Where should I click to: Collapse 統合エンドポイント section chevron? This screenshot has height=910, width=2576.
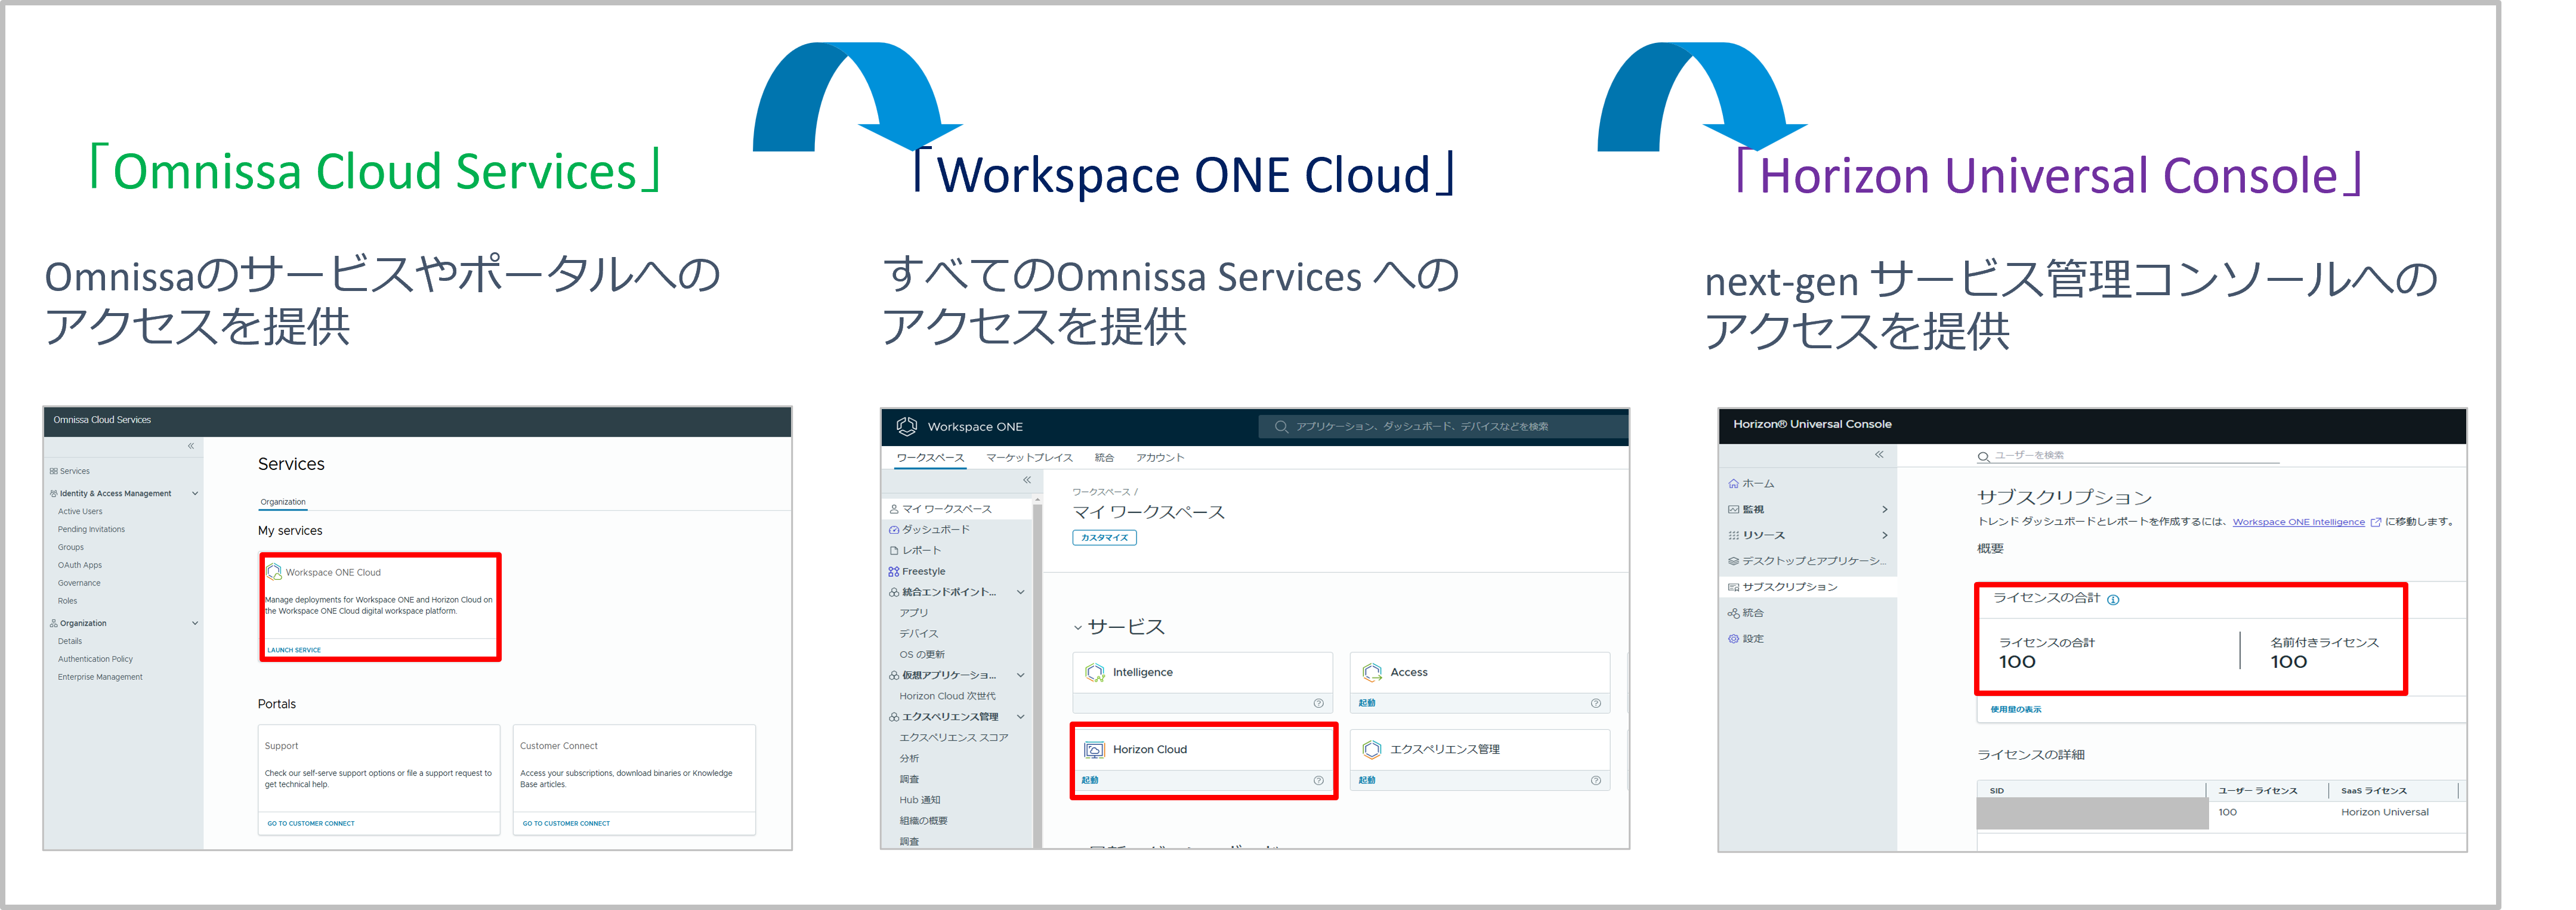pos(1021,592)
